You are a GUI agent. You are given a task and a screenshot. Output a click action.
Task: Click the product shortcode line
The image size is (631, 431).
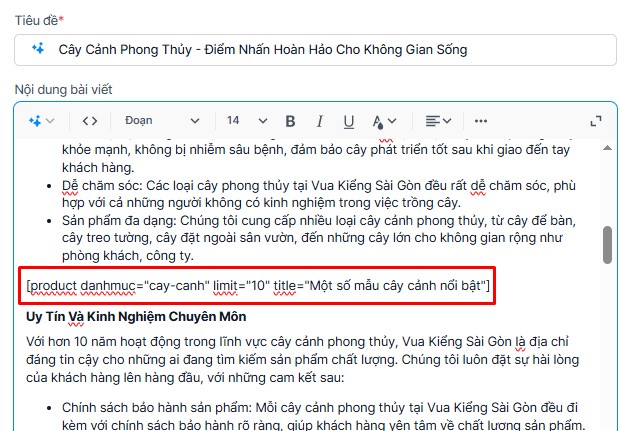pyautogui.click(x=258, y=286)
